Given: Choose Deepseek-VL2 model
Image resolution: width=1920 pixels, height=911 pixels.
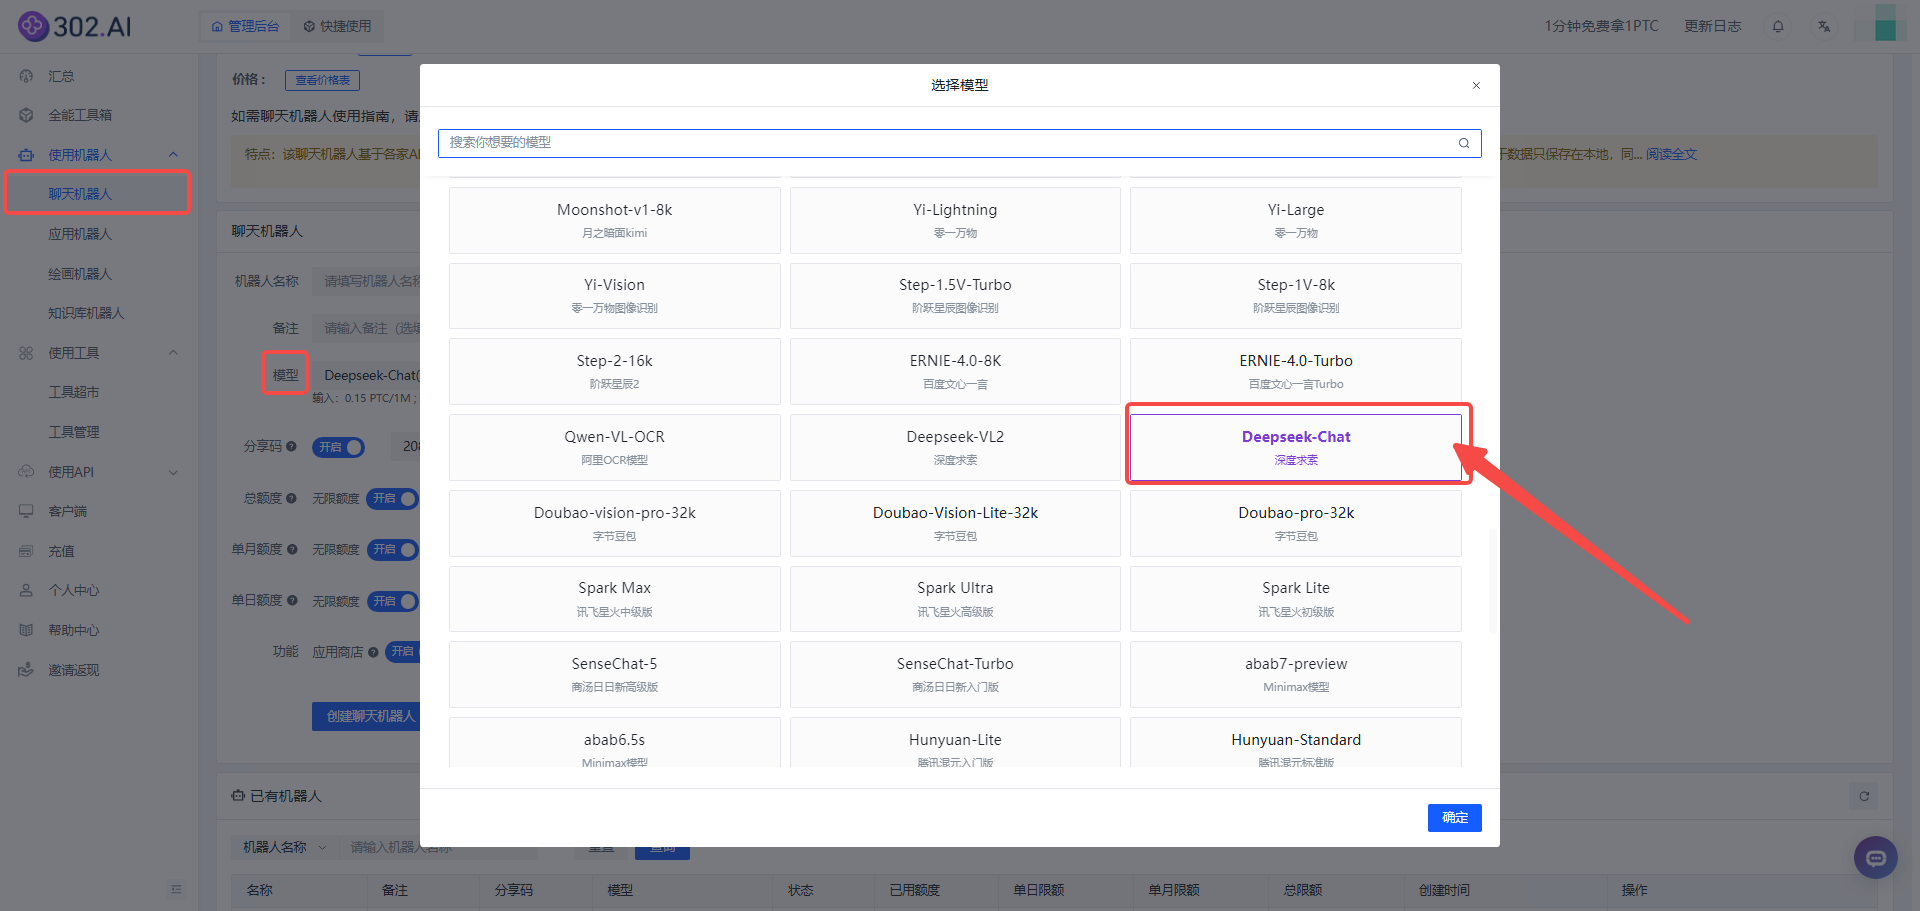Looking at the screenshot, I should pos(955,447).
